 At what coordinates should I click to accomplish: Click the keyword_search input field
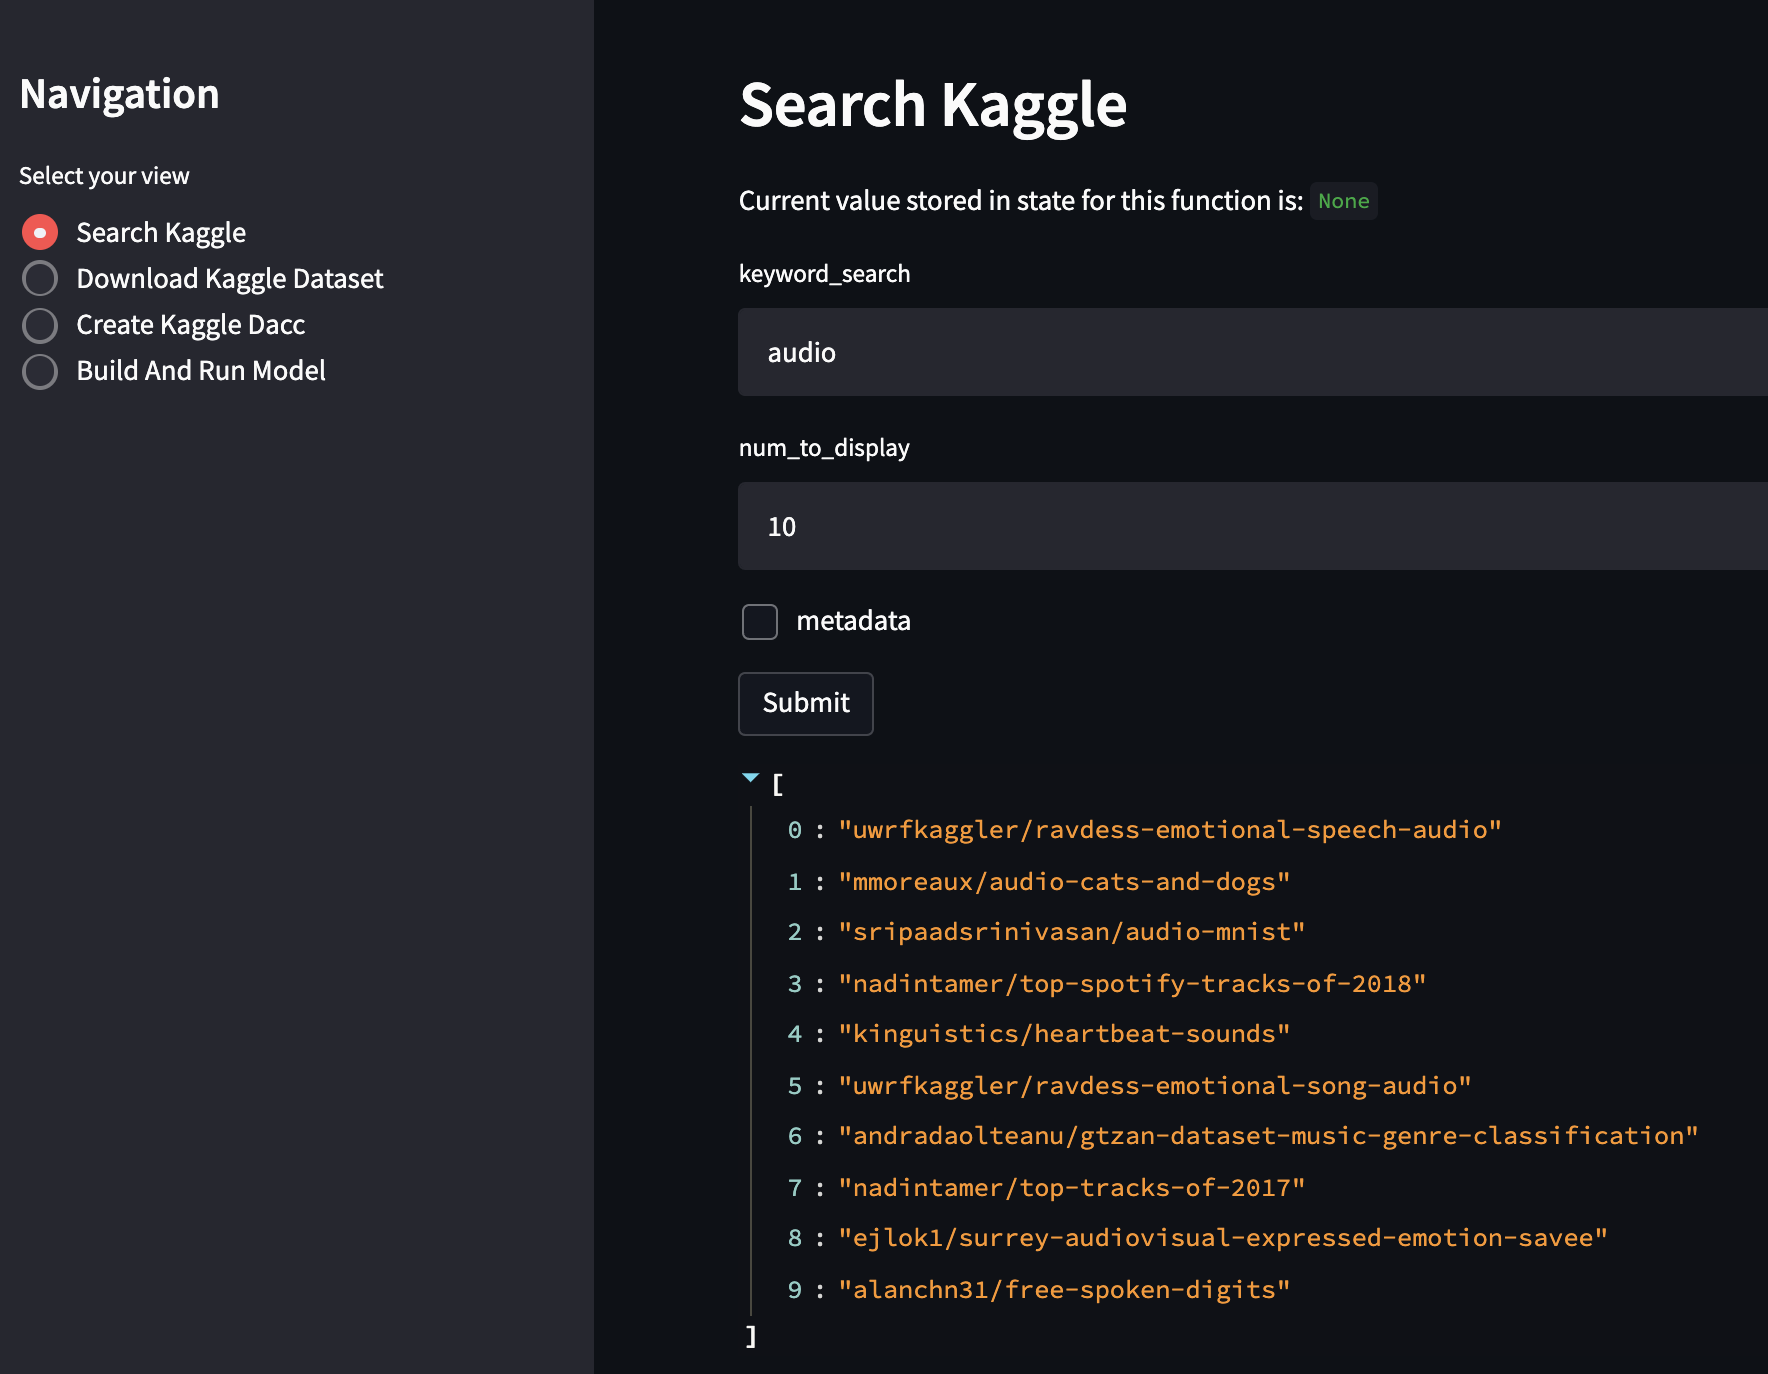point(1250,352)
